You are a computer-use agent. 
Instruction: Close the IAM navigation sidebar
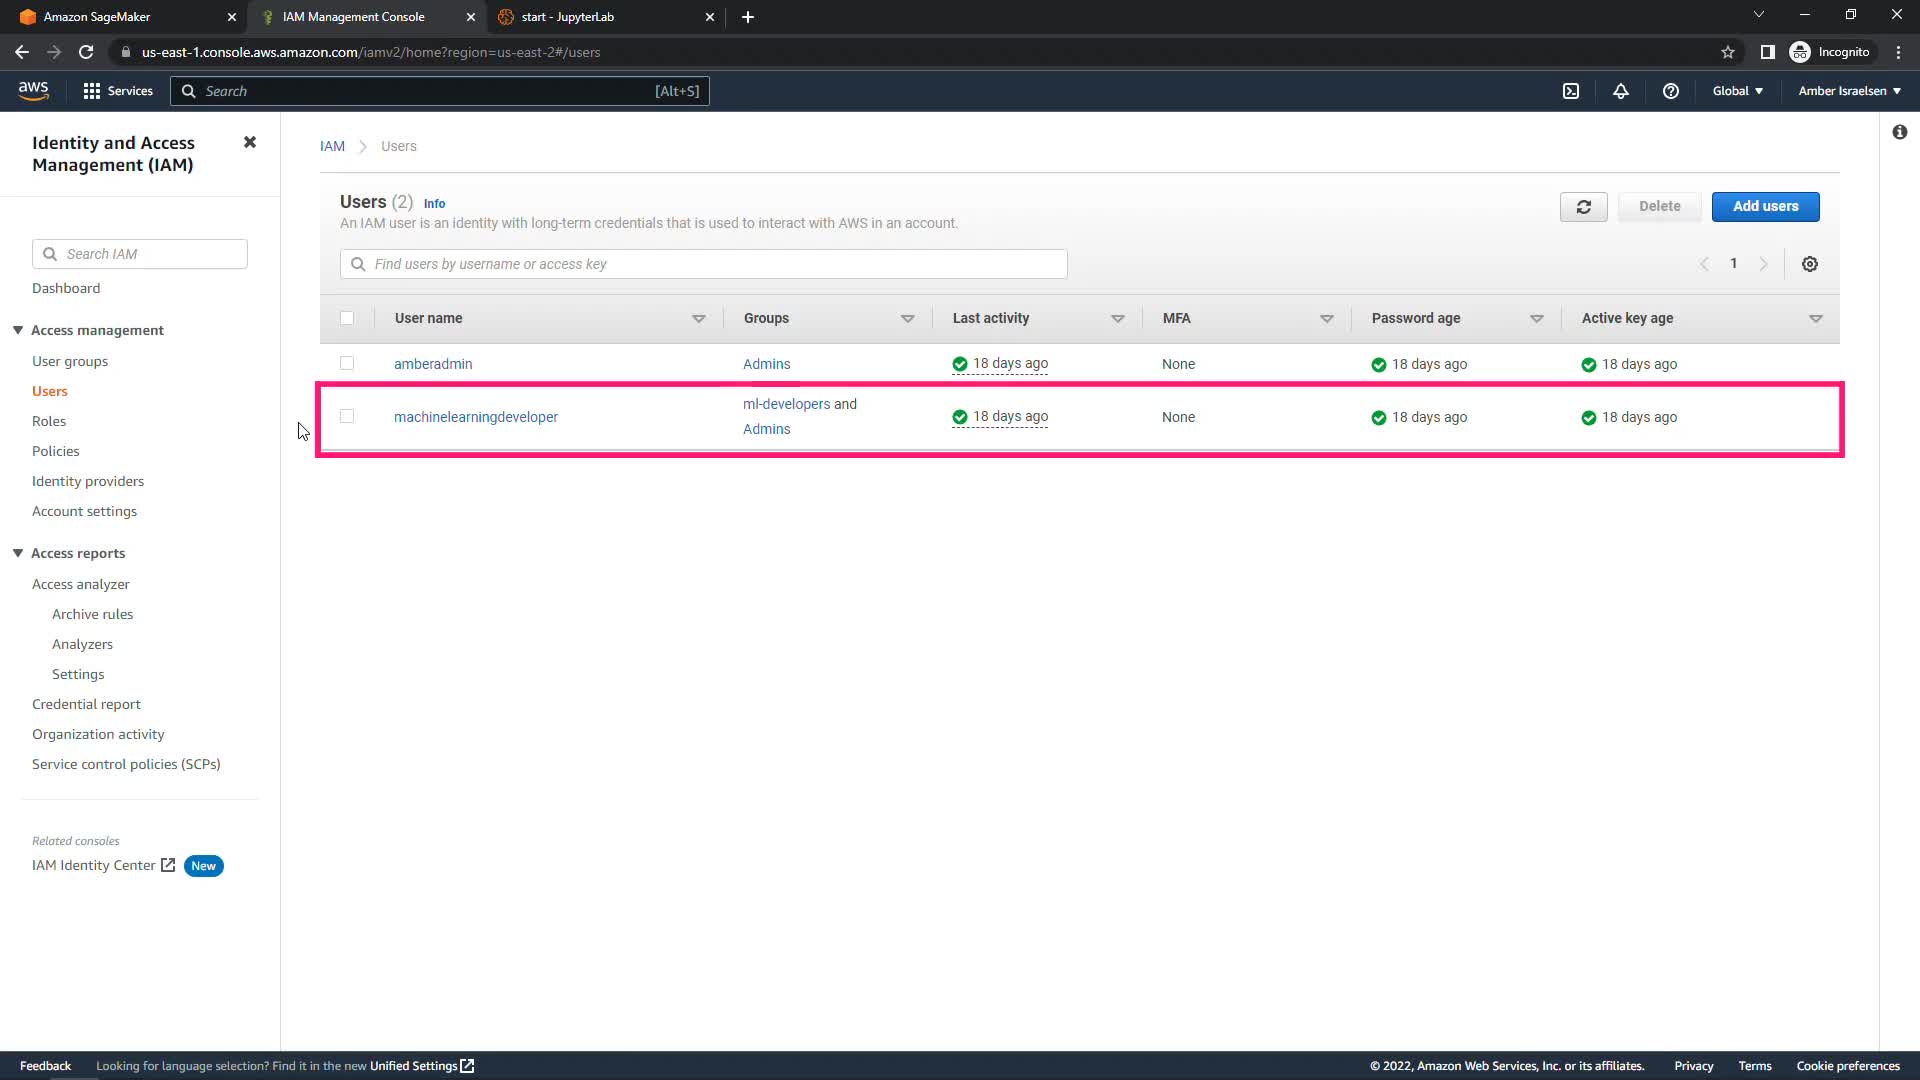tap(250, 143)
